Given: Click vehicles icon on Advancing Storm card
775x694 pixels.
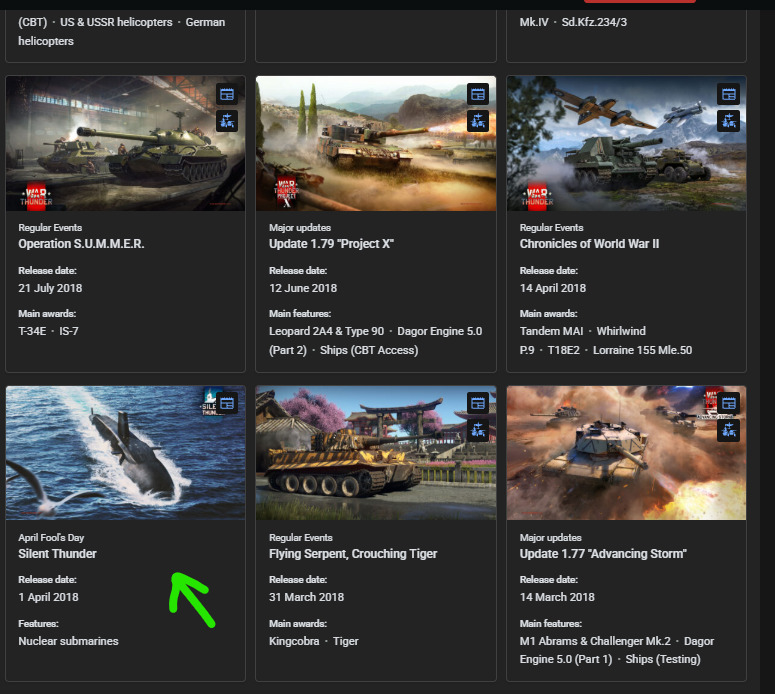Looking at the screenshot, I should coord(729,430).
